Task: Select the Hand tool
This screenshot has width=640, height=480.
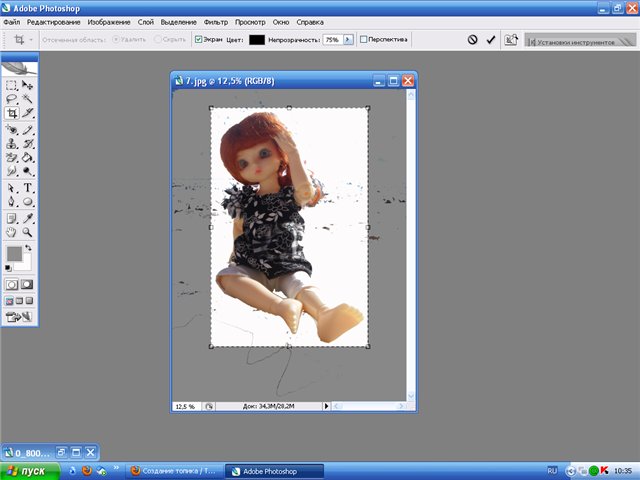Action: tap(11, 231)
